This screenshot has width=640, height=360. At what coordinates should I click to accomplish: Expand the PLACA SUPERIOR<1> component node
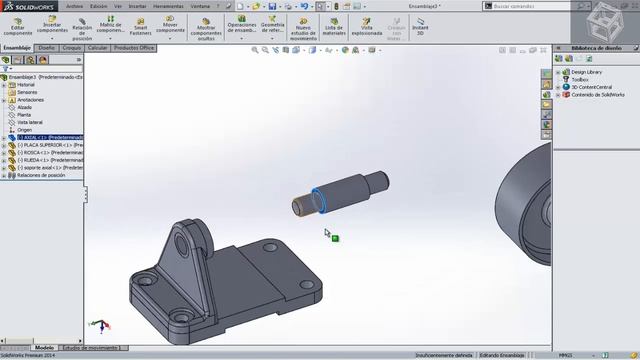(x=4, y=145)
